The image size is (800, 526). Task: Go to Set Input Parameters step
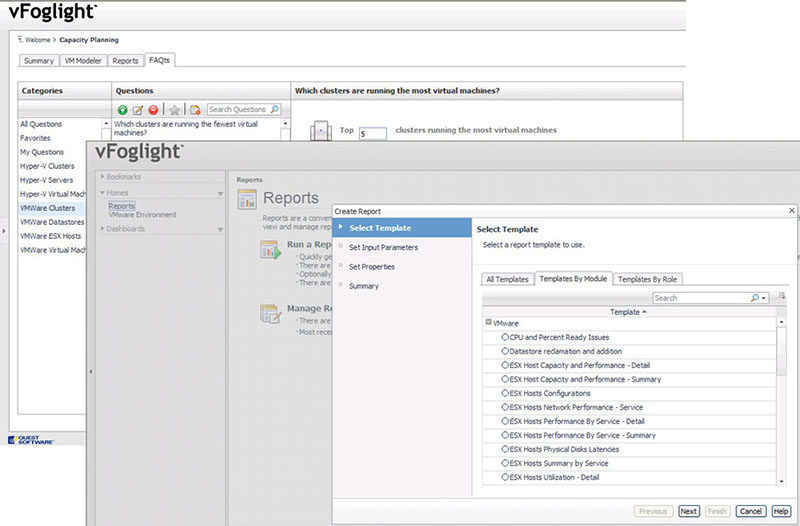pyautogui.click(x=383, y=247)
